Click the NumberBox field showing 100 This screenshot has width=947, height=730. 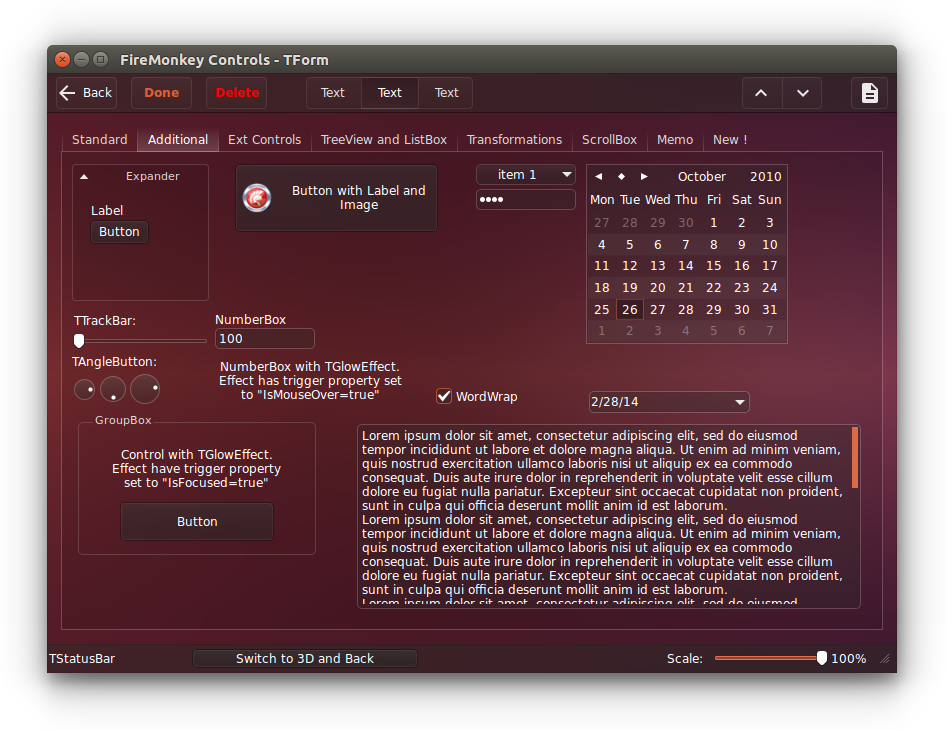[265, 339]
